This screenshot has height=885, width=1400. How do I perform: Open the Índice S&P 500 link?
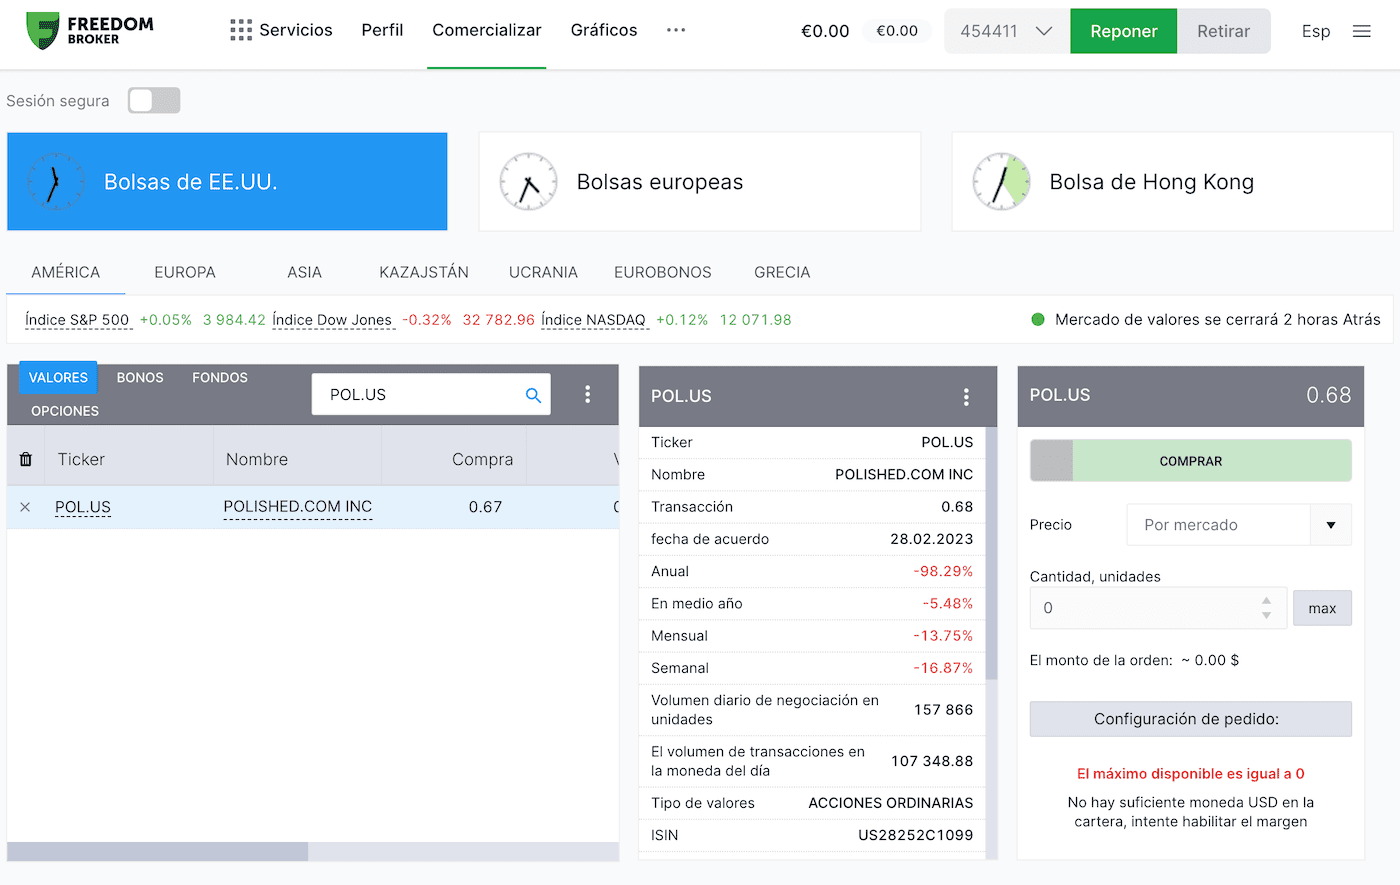pyautogui.click(x=77, y=320)
